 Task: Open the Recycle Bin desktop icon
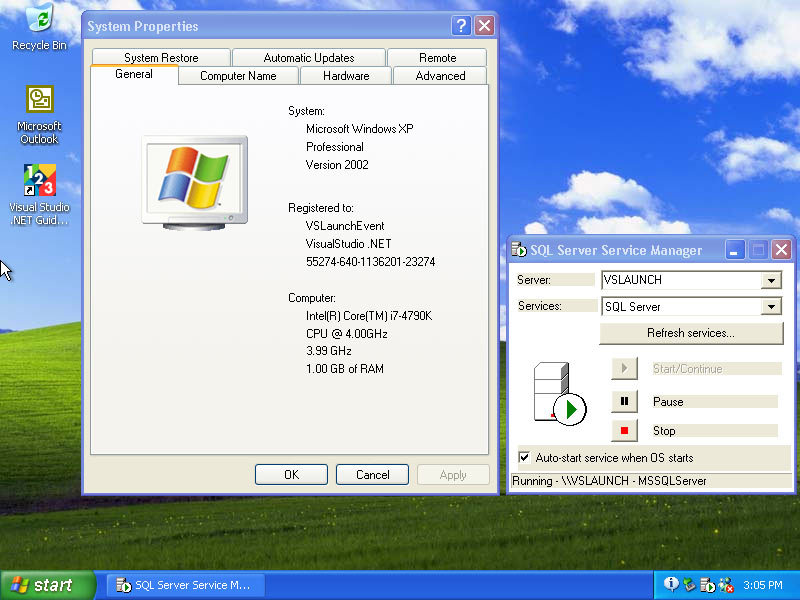click(39, 26)
